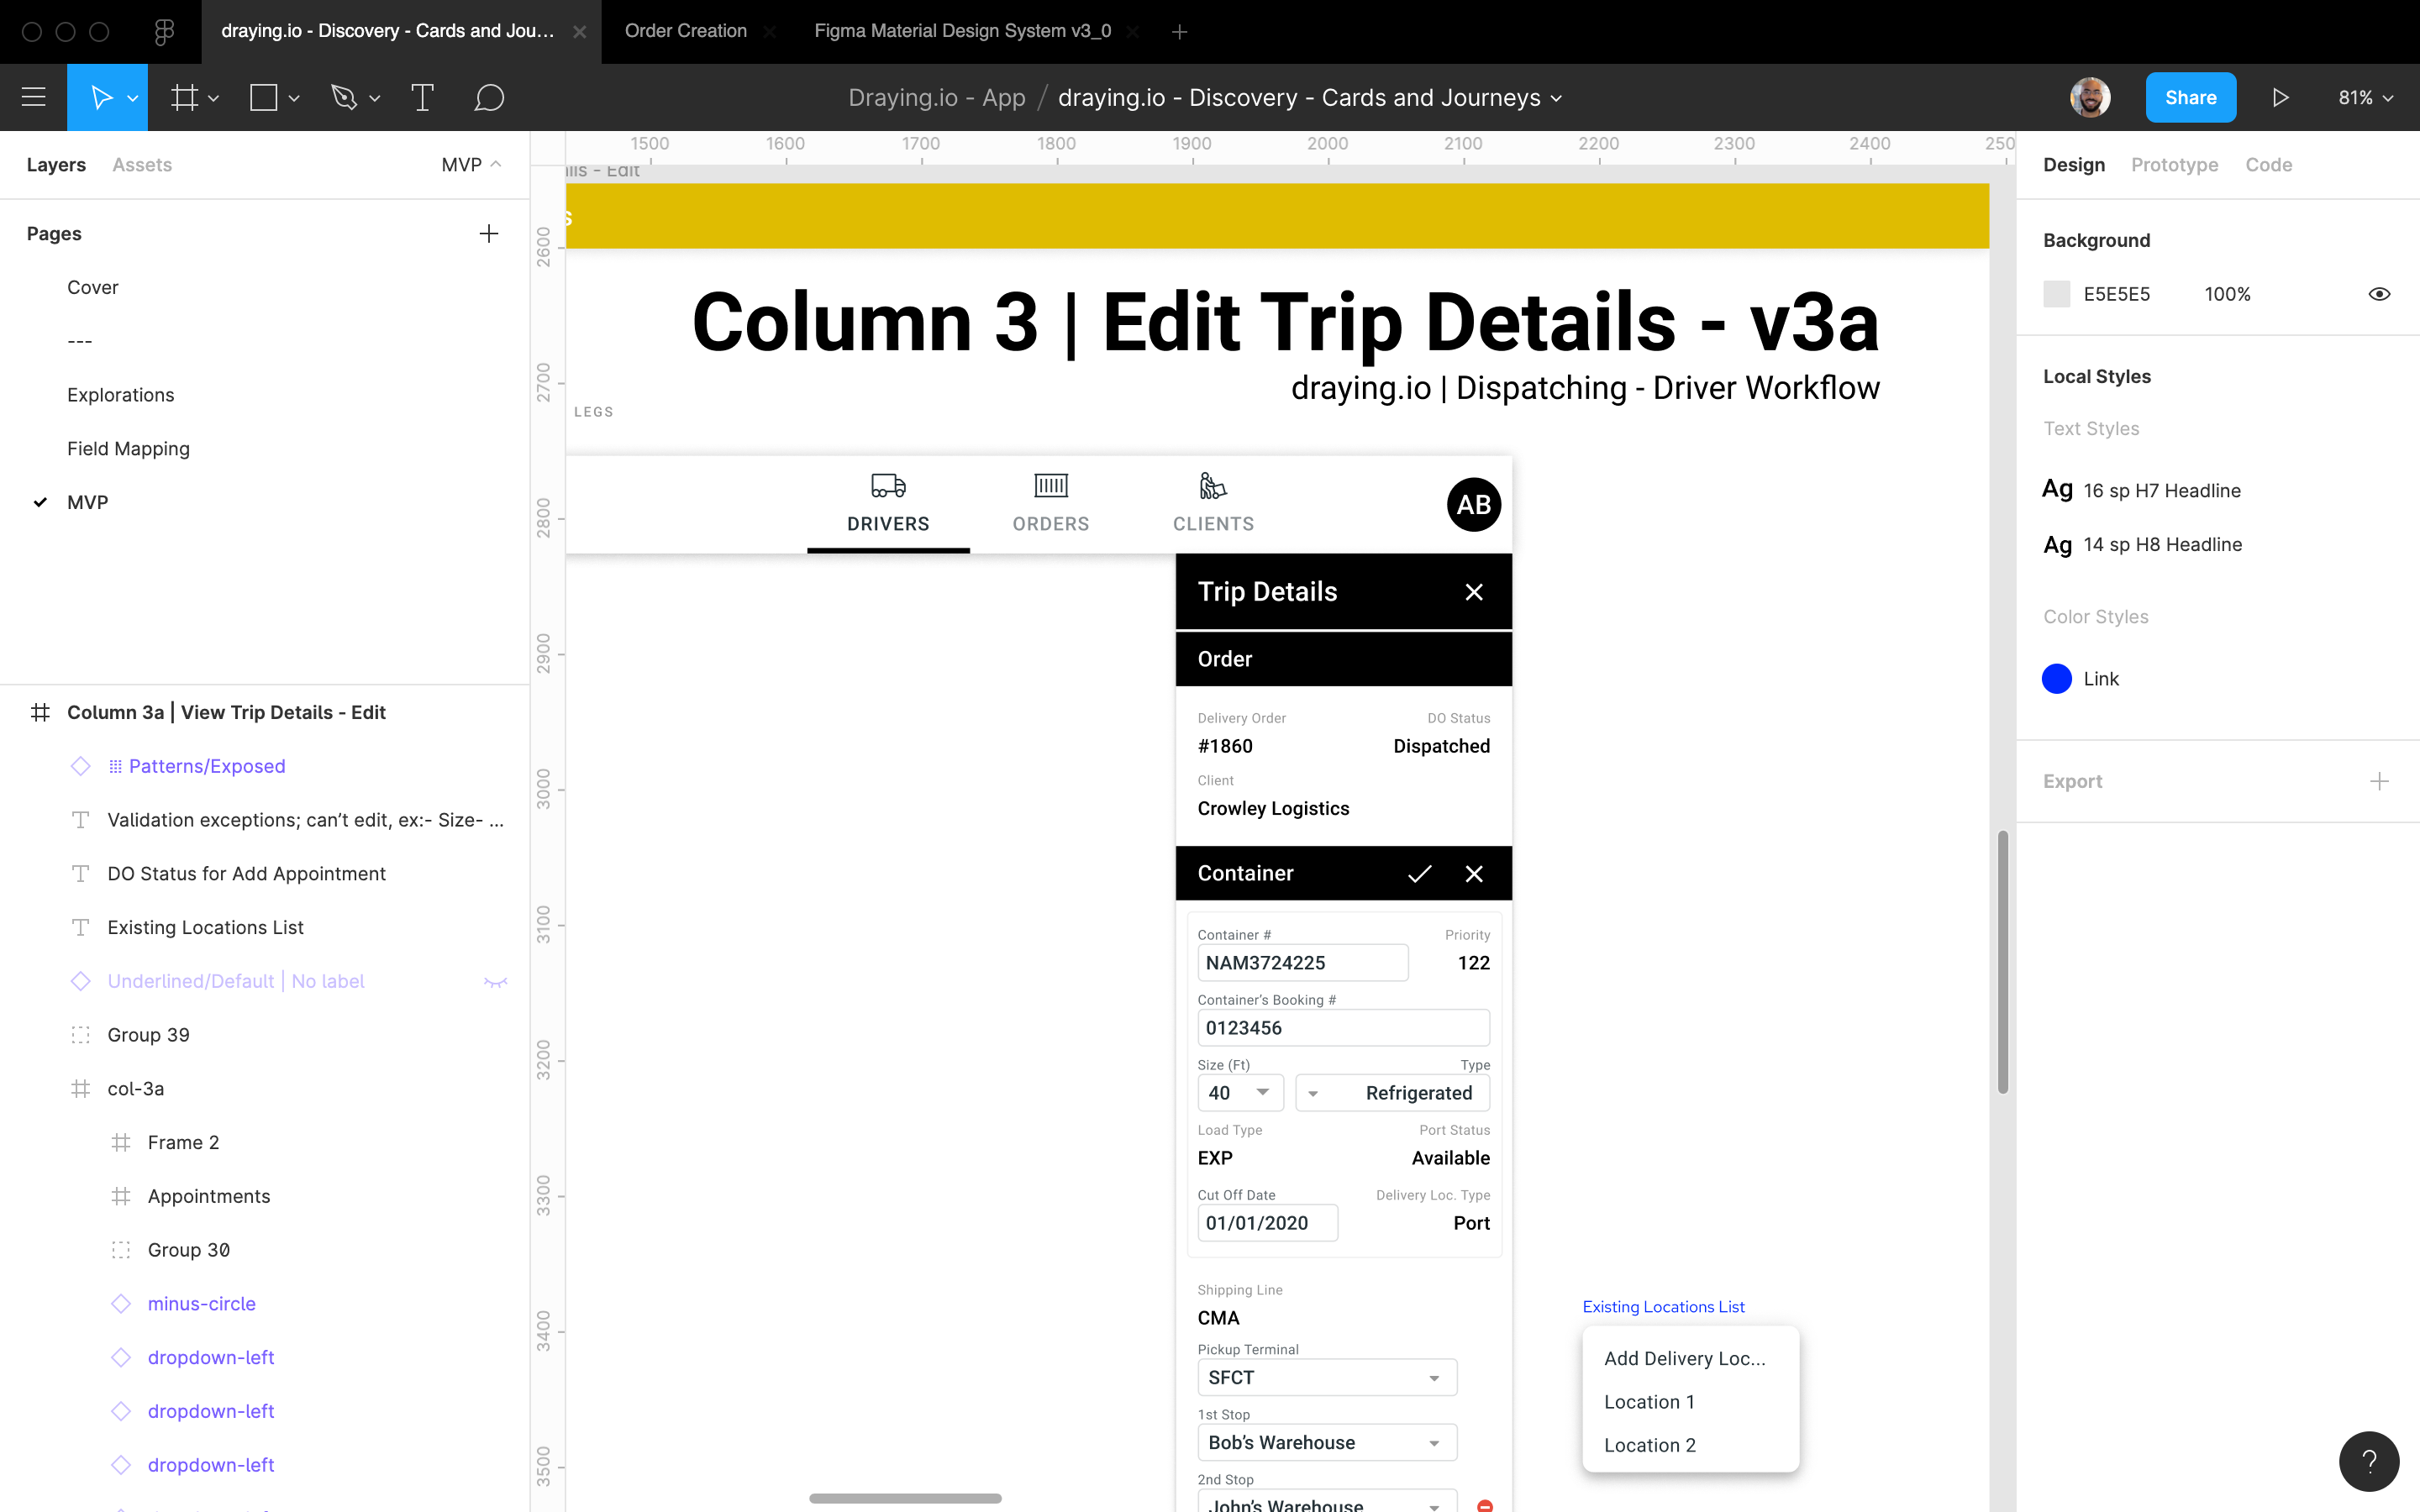
Task: Click the Background E5E5E5 color swatch
Action: pos(2056,294)
